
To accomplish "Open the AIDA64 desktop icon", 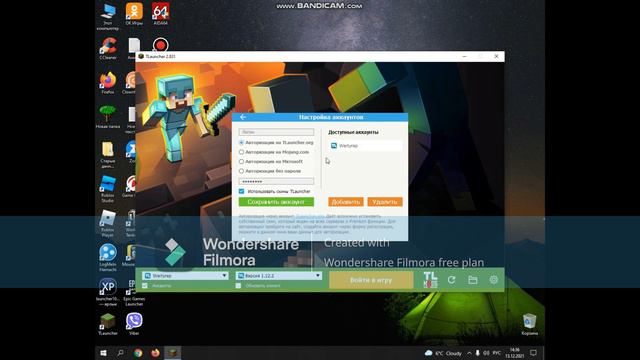I will pyautogui.click(x=160, y=14).
